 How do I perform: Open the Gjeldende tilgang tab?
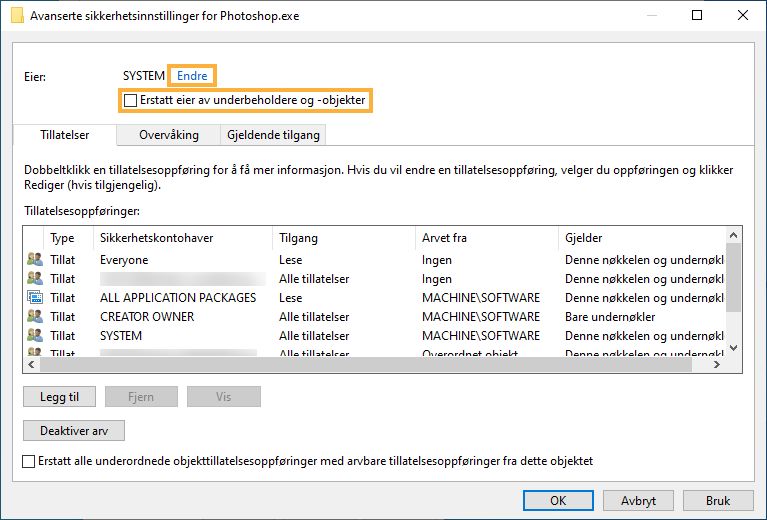coord(274,135)
